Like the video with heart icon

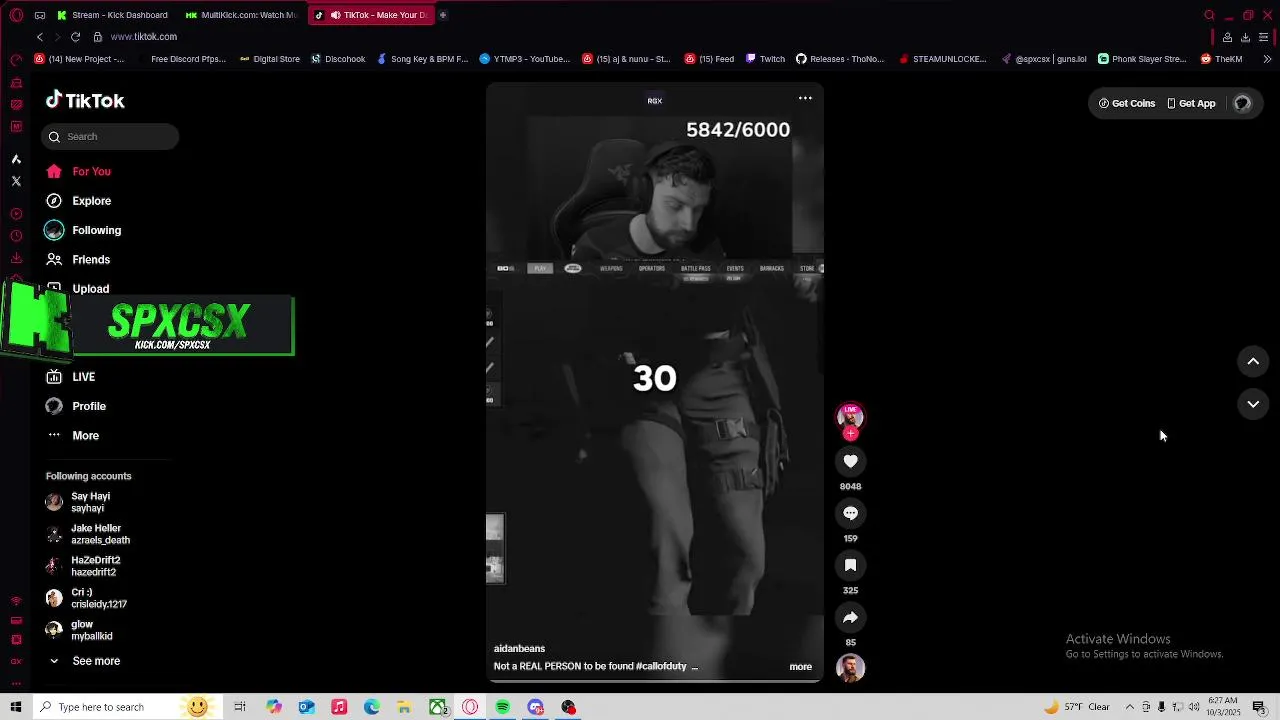click(850, 461)
